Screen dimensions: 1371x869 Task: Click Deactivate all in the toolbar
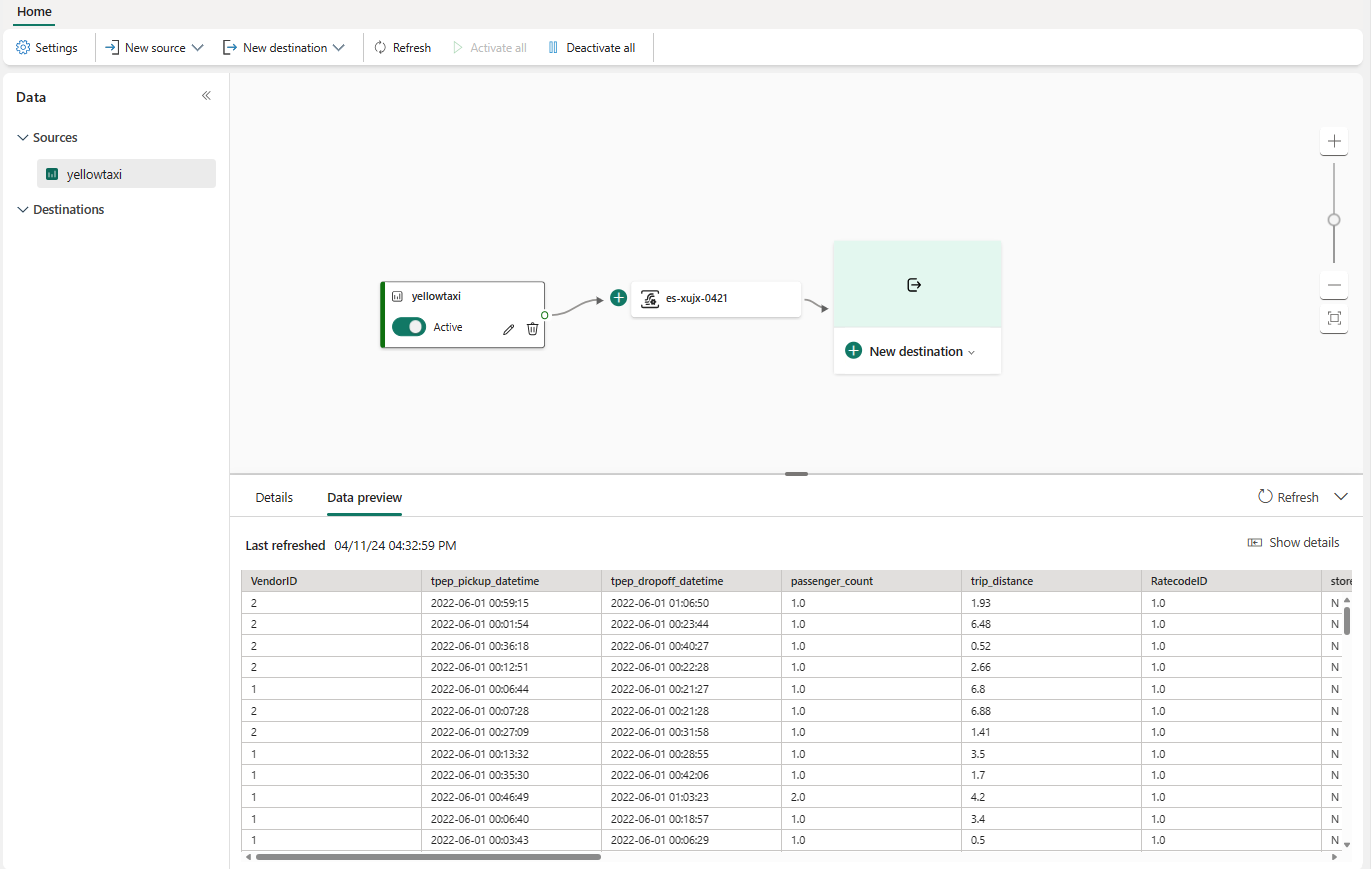(591, 48)
